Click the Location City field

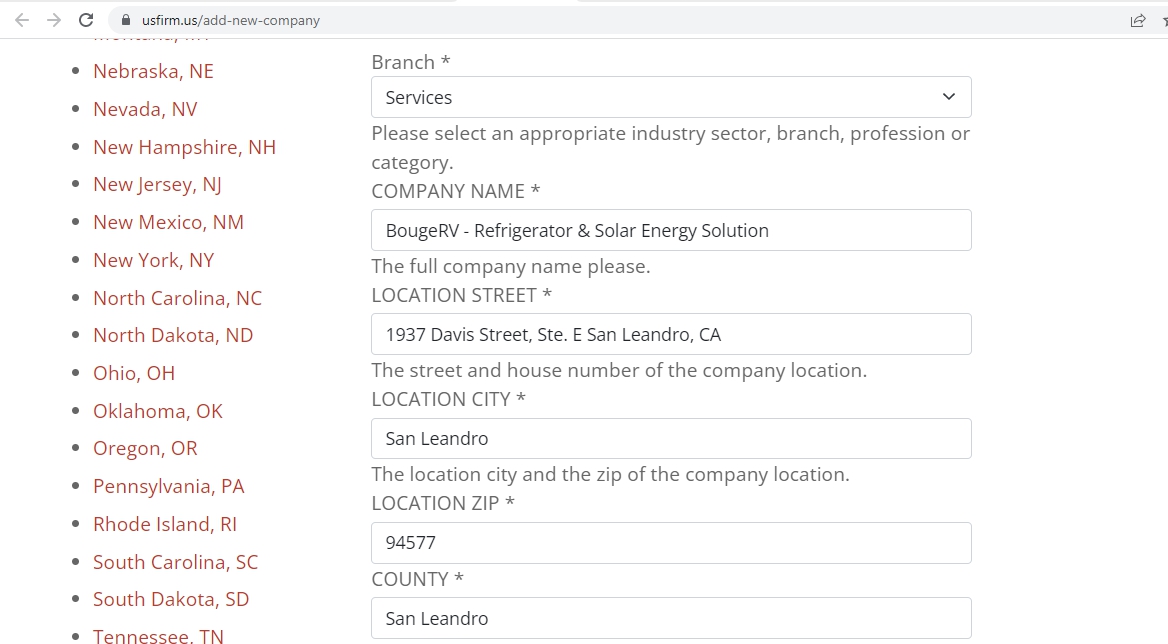pos(670,438)
